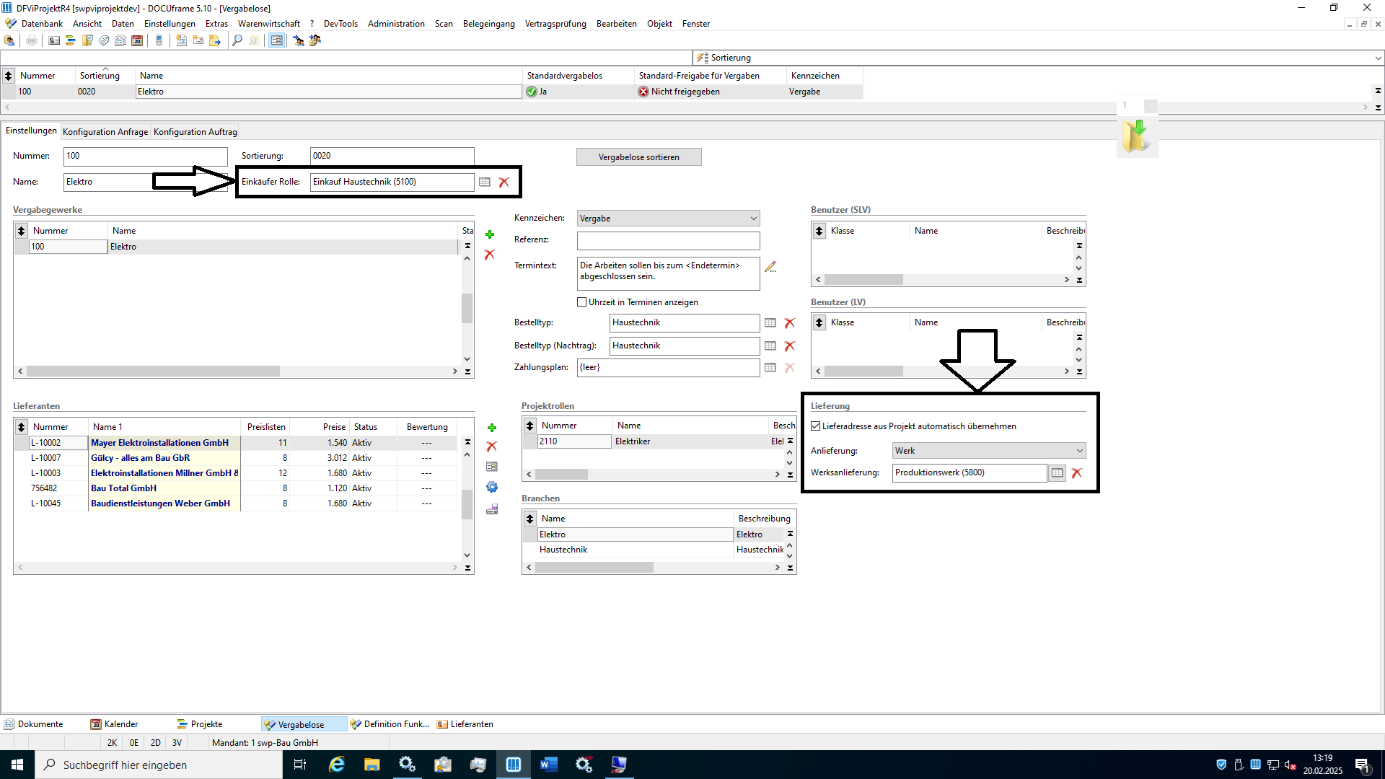1385x779 pixels.
Task: Click the calendar icon in the toolbar
Action: click(x=137, y=41)
